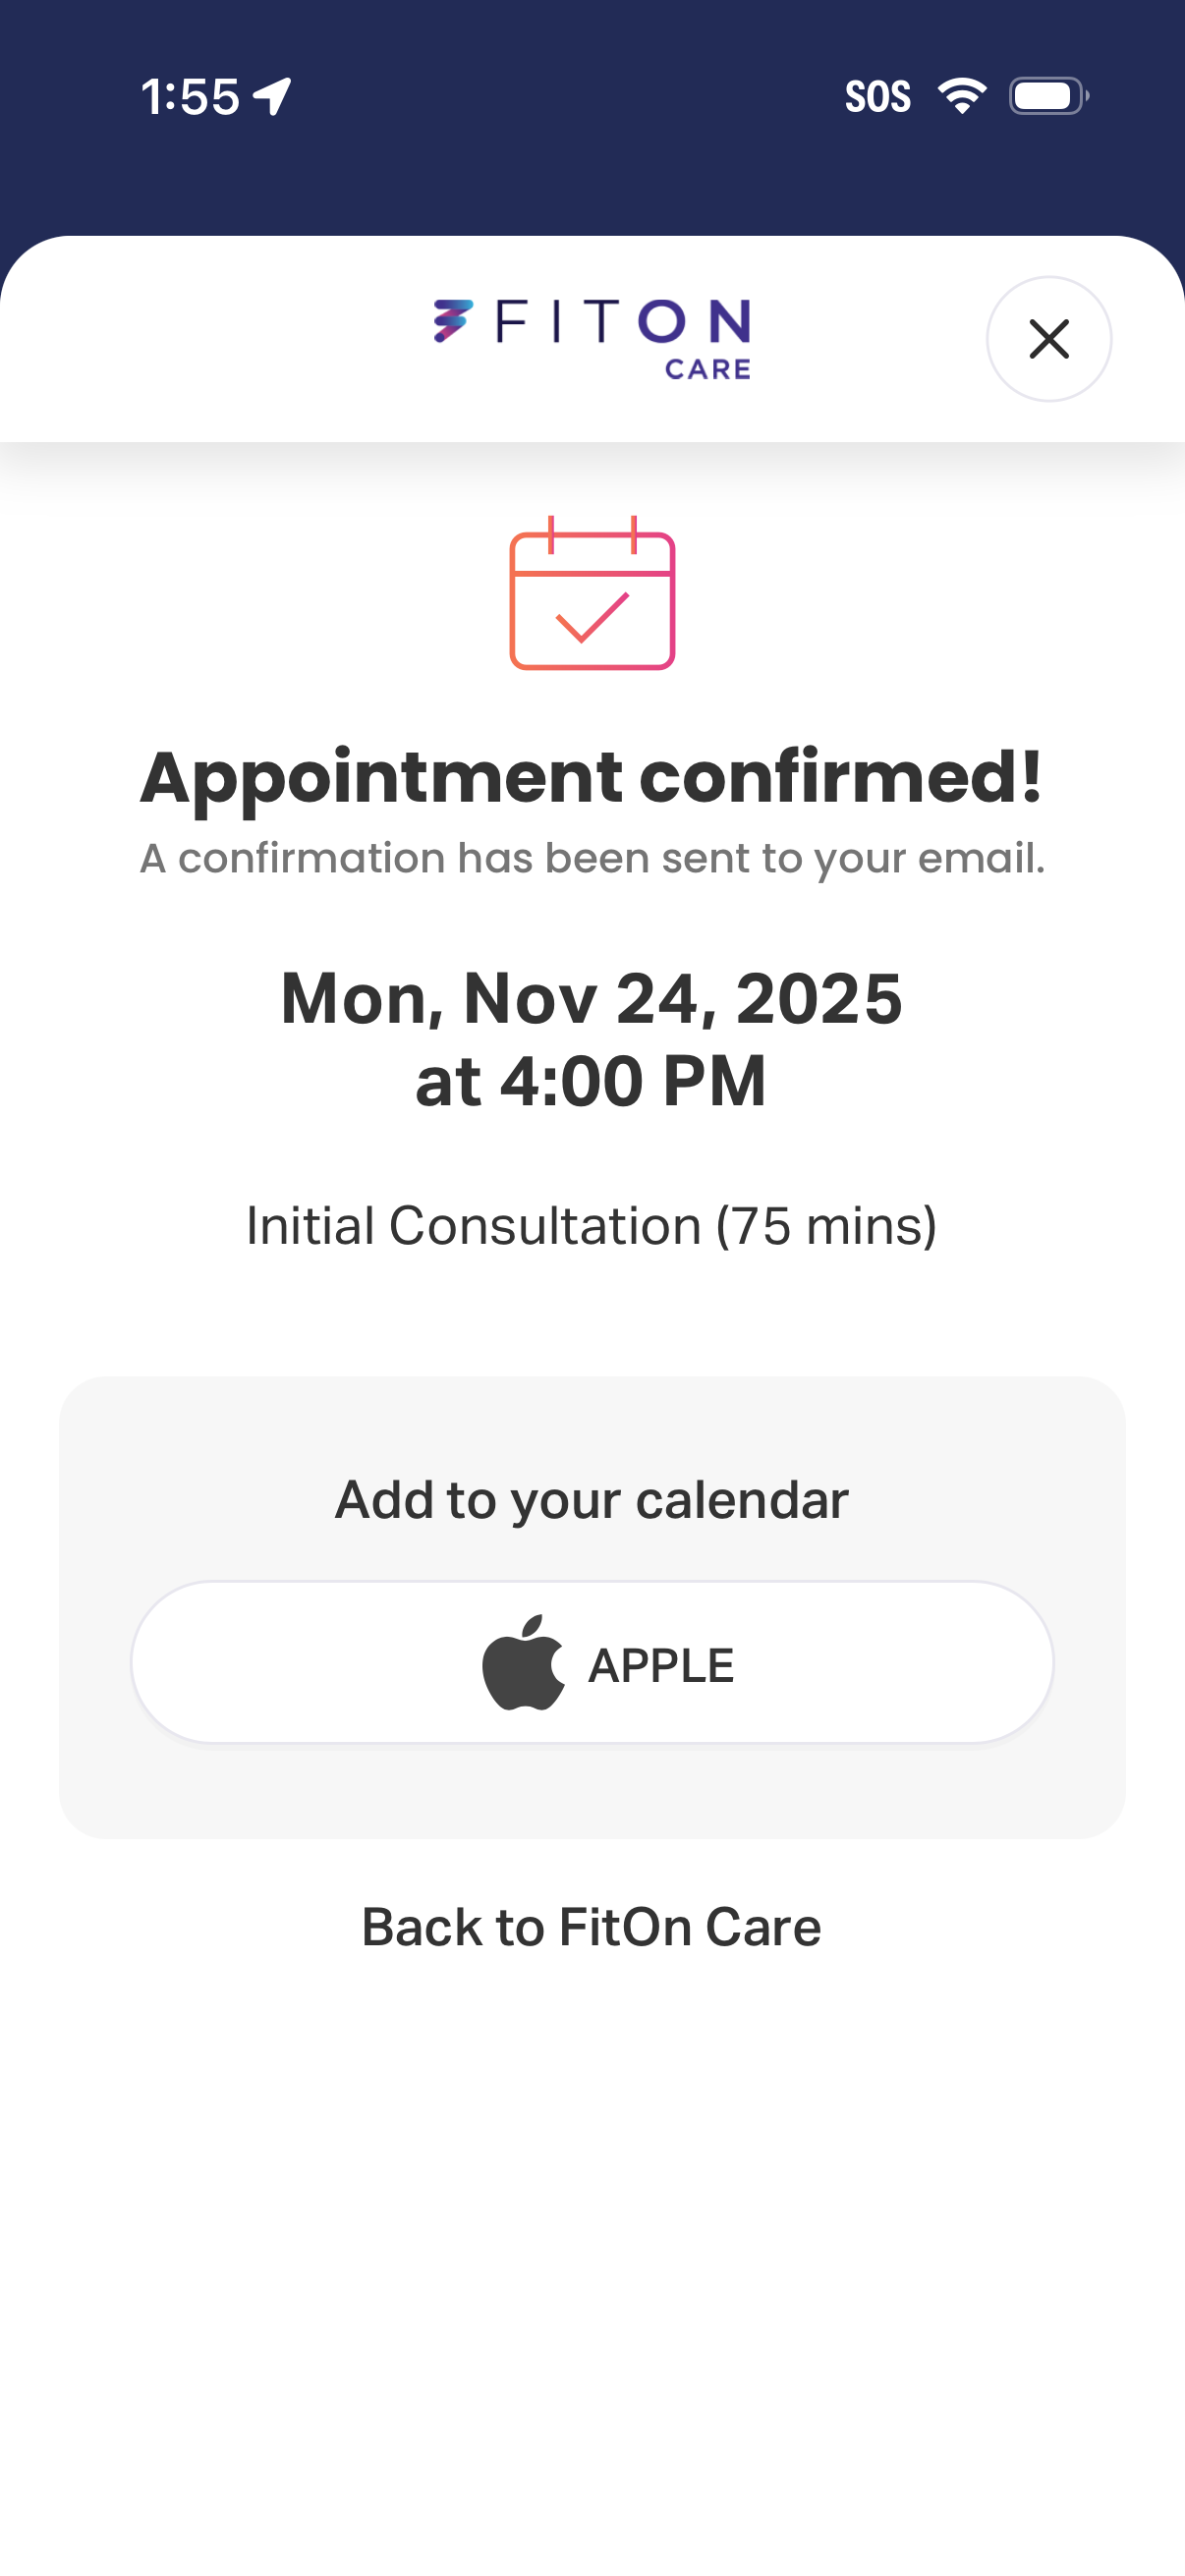
Task: Tap the Apple logo icon
Action: (523, 1663)
